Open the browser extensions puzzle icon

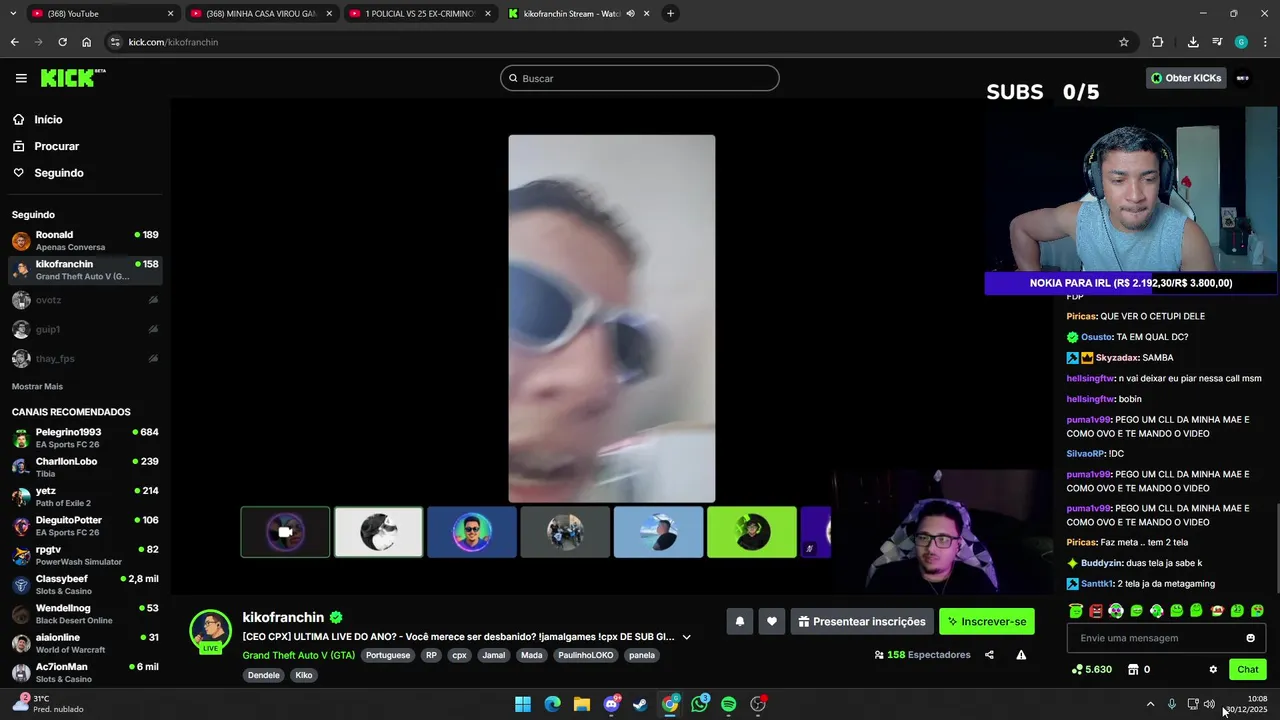coord(1158,42)
